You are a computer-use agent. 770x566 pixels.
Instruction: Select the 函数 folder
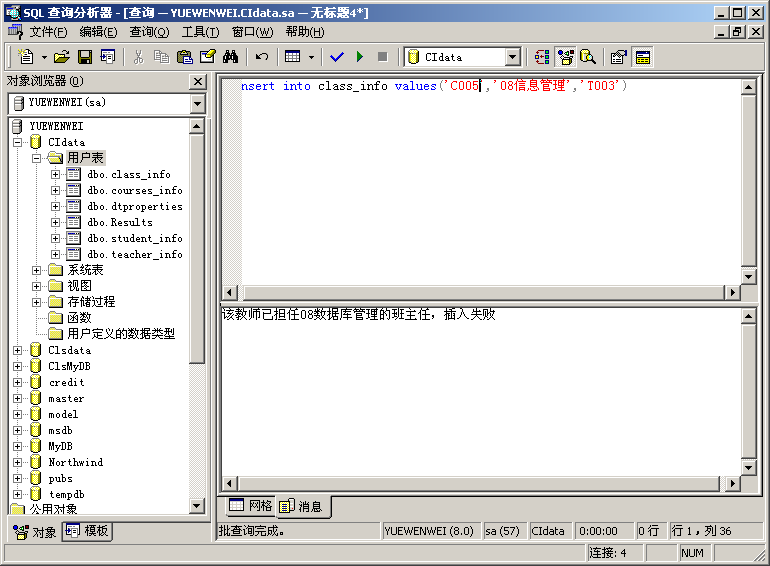[79, 318]
